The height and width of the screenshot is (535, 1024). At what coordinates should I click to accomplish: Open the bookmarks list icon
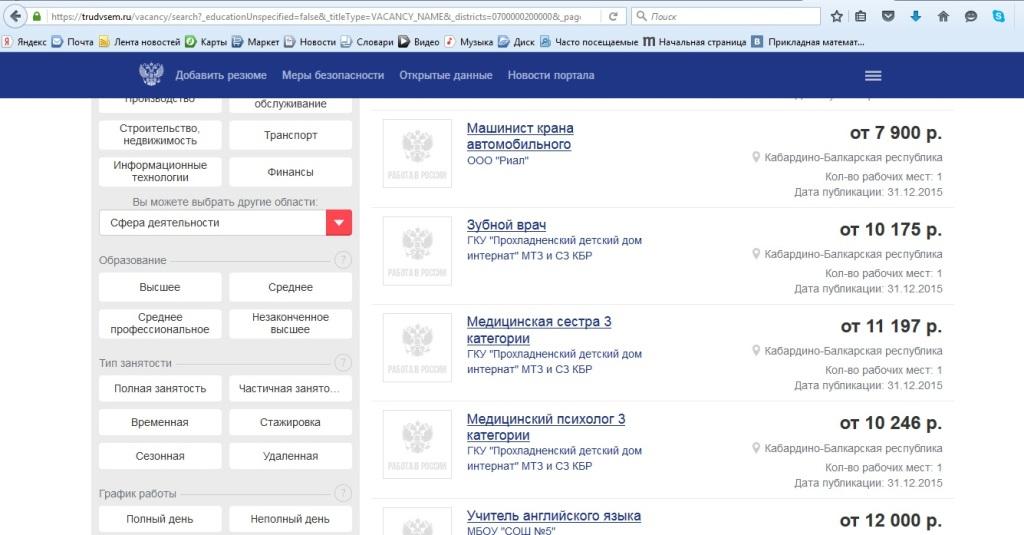click(x=861, y=16)
